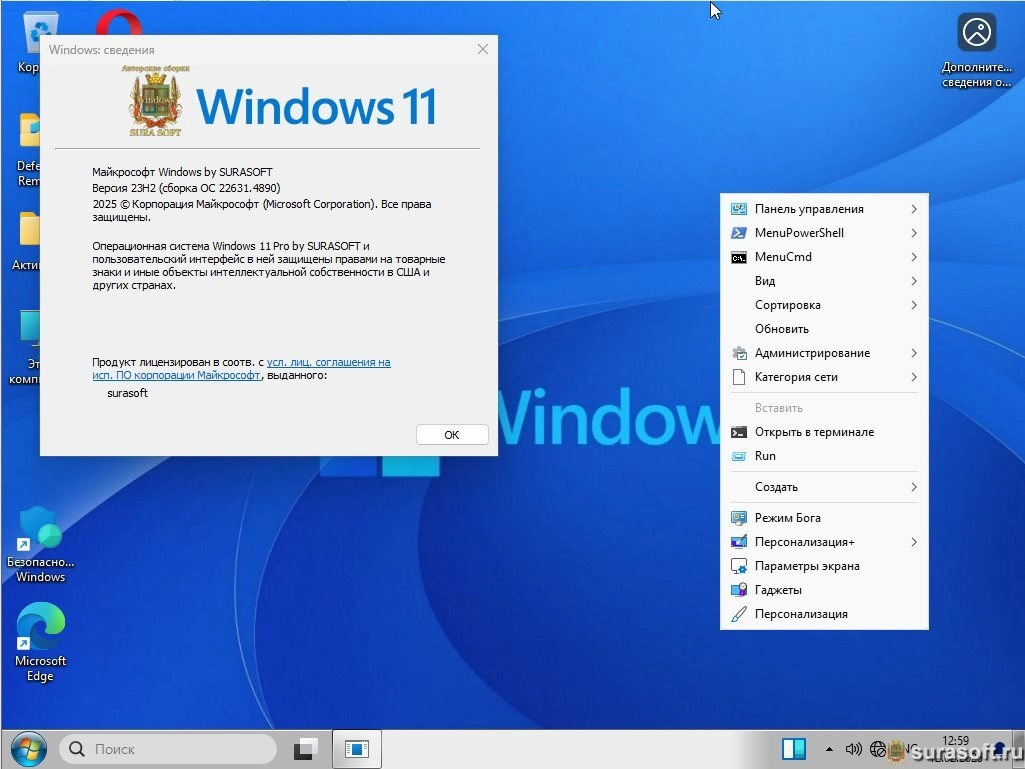Choose Обновить from the context menu
1025x769 pixels.
pos(824,329)
